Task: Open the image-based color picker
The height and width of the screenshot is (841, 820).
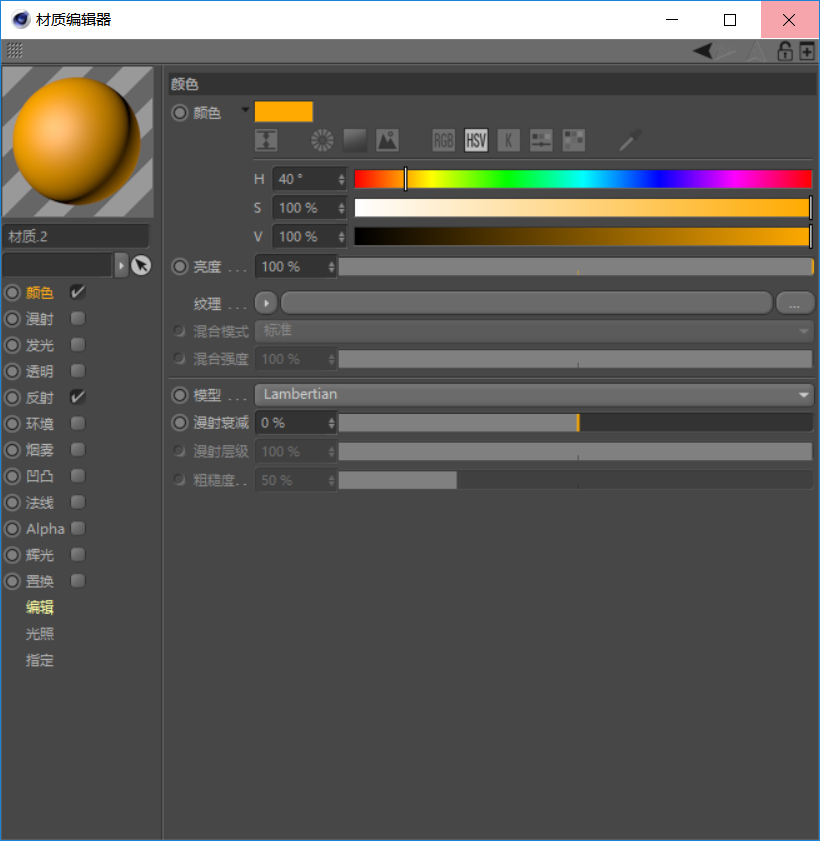Action: pyautogui.click(x=387, y=140)
